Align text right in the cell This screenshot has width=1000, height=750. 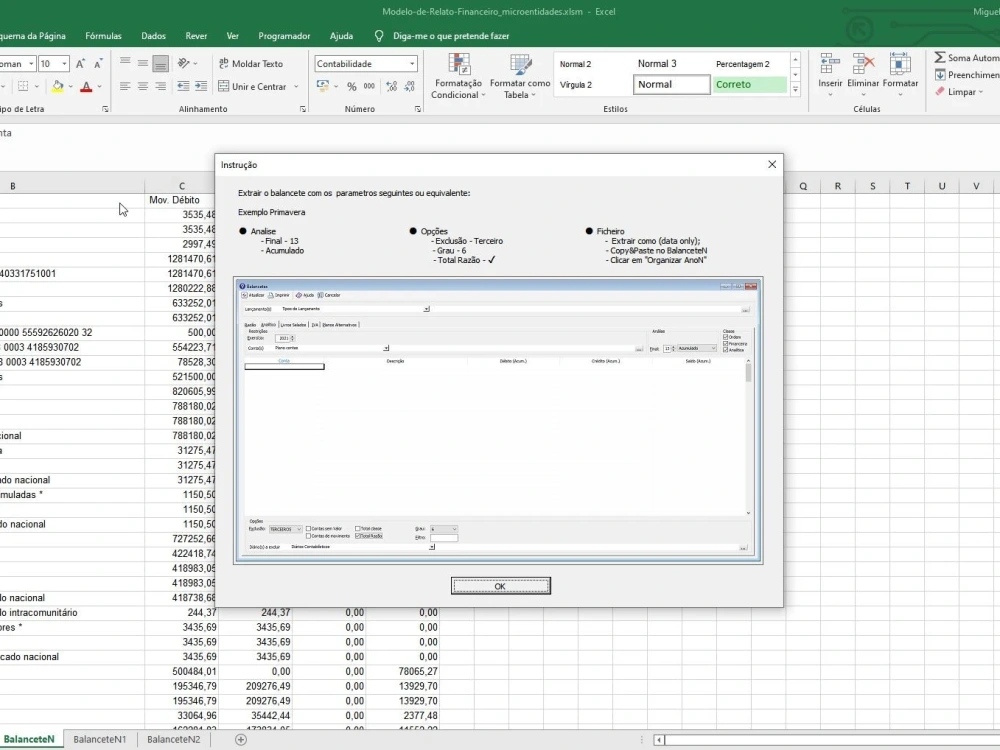161,86
